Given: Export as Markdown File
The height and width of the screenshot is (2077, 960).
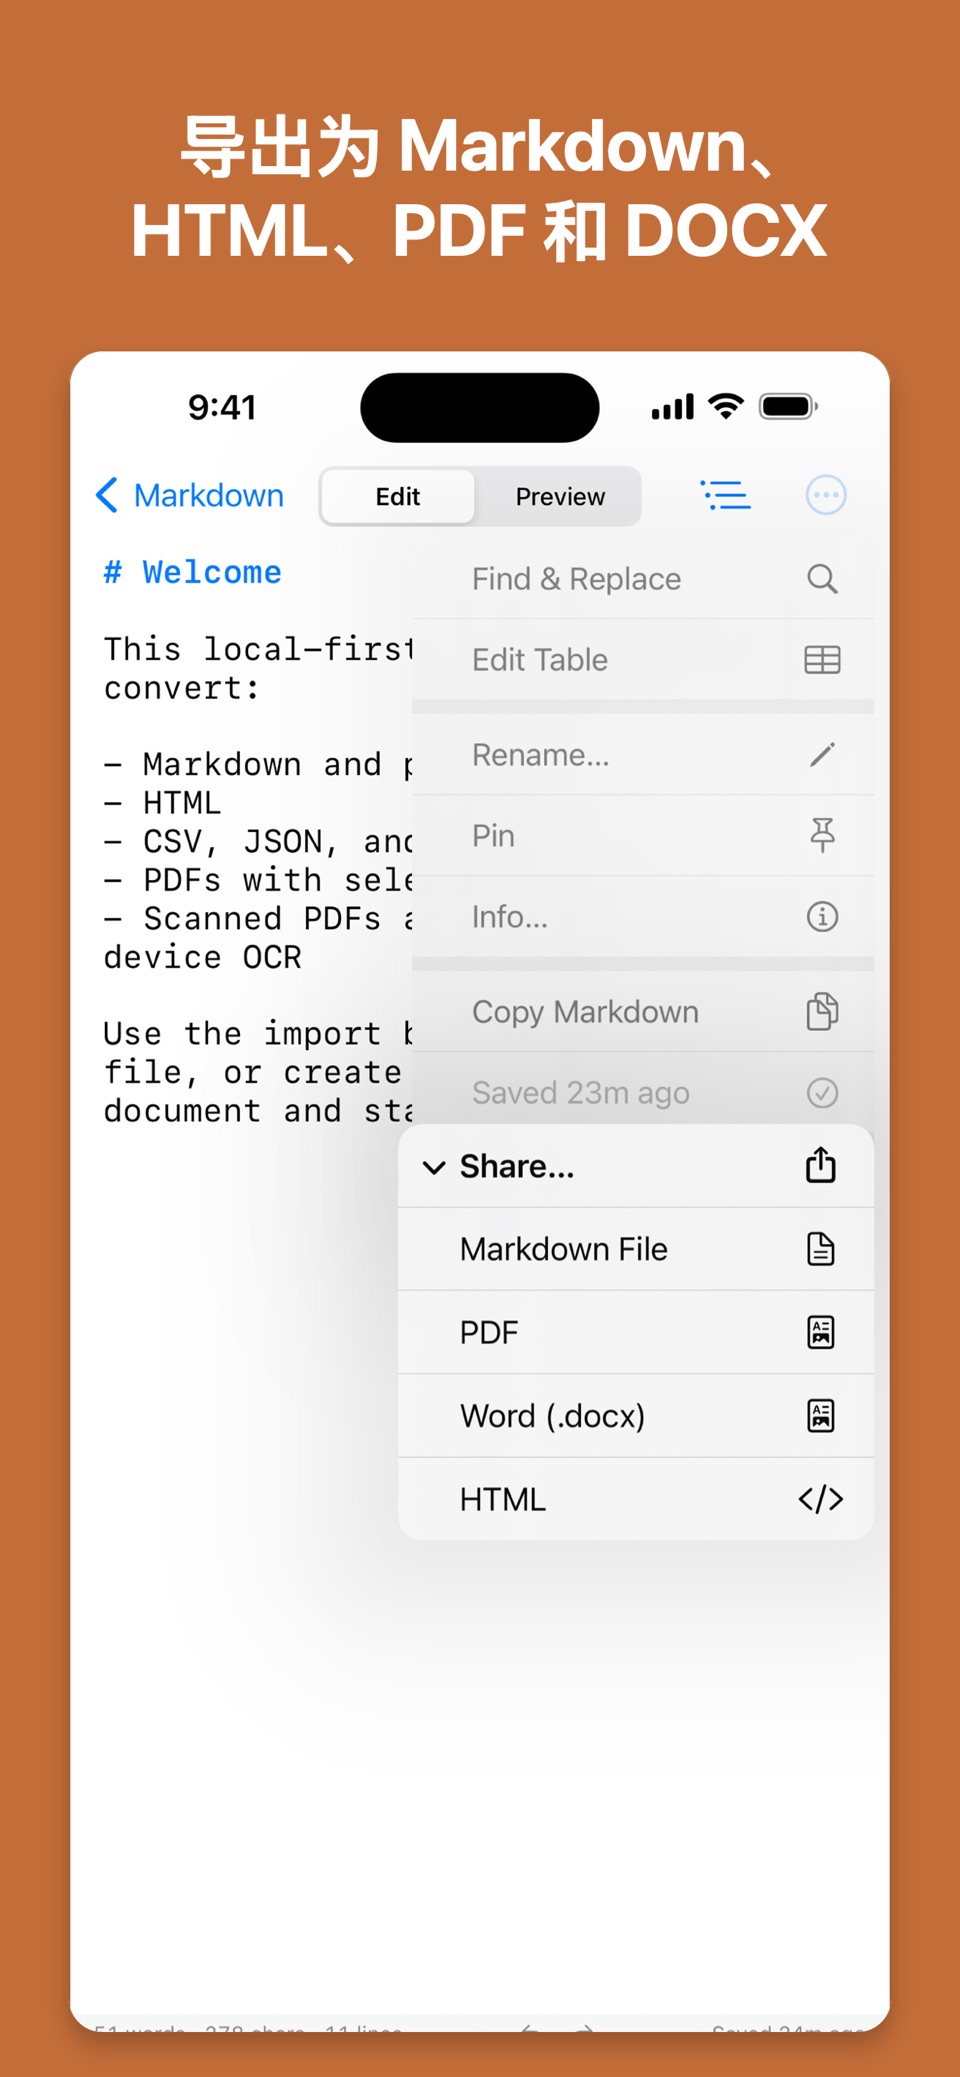Looking at the screenshot, I should click(x=636, y=1249).
